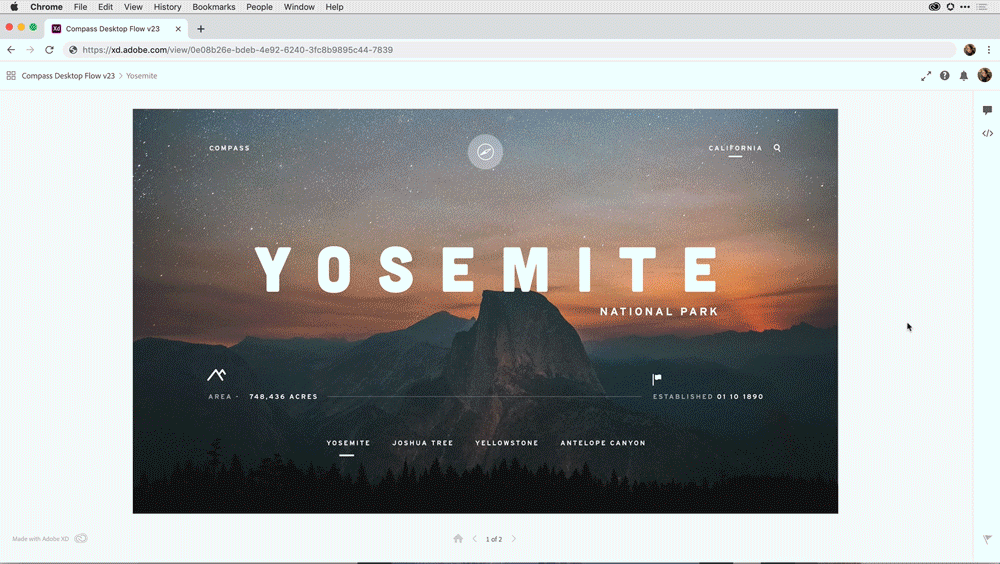Enter fullscreen mode with the expand arrows icon
The image size is (1000, 564).
[926, 76]
